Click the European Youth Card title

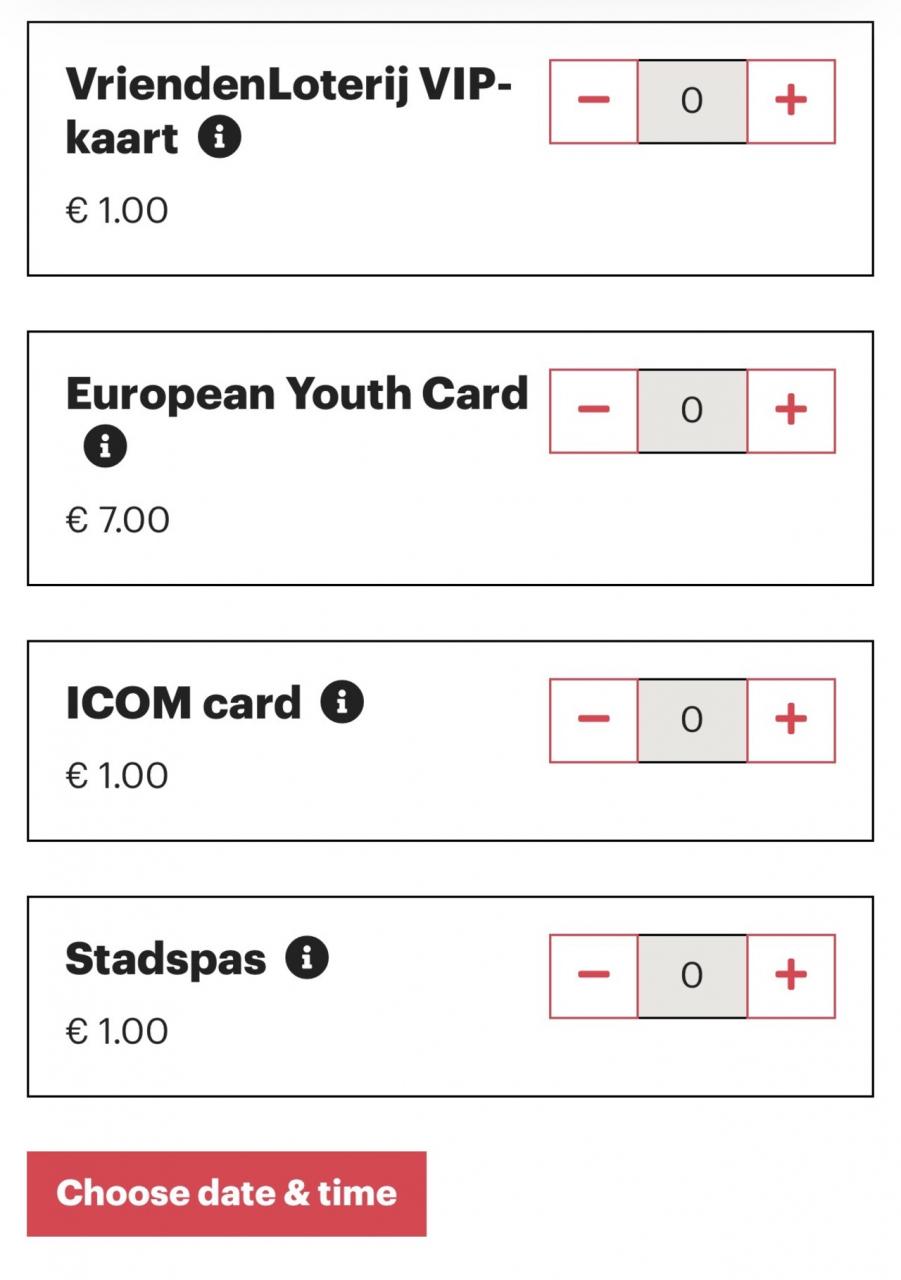(296, 395)
